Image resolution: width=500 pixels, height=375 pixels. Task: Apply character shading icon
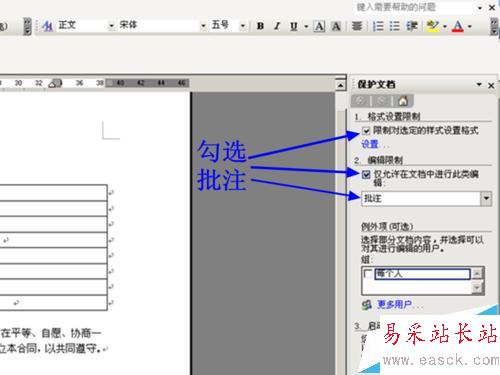tap(336, 26)
